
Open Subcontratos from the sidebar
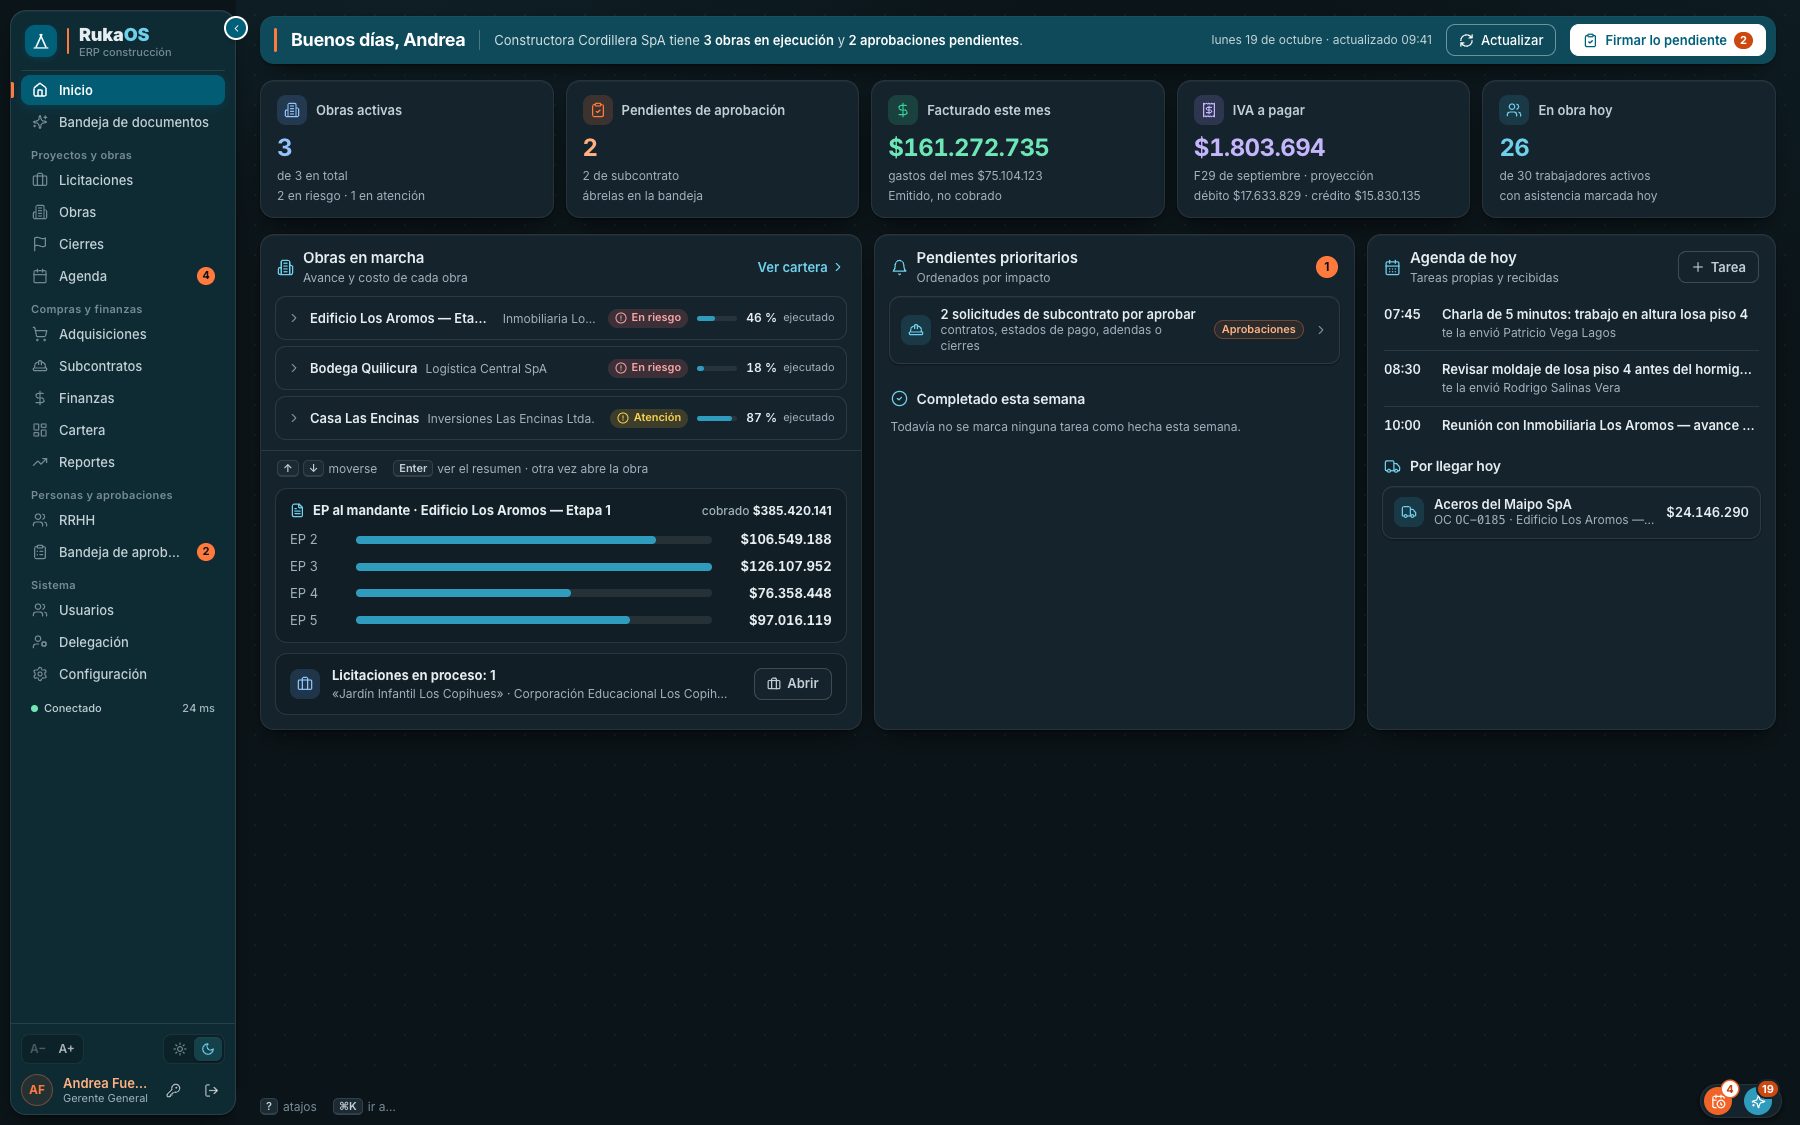coord(123,366)
